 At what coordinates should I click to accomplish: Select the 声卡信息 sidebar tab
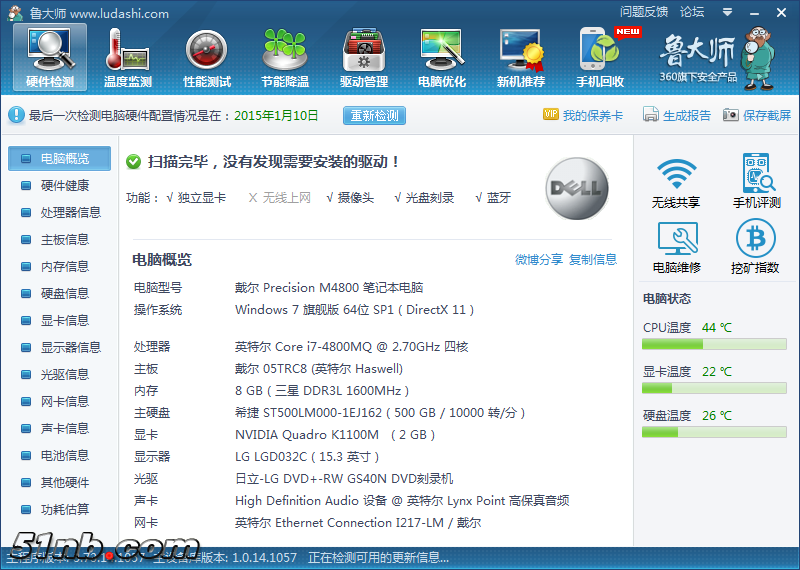coord(60,429)
